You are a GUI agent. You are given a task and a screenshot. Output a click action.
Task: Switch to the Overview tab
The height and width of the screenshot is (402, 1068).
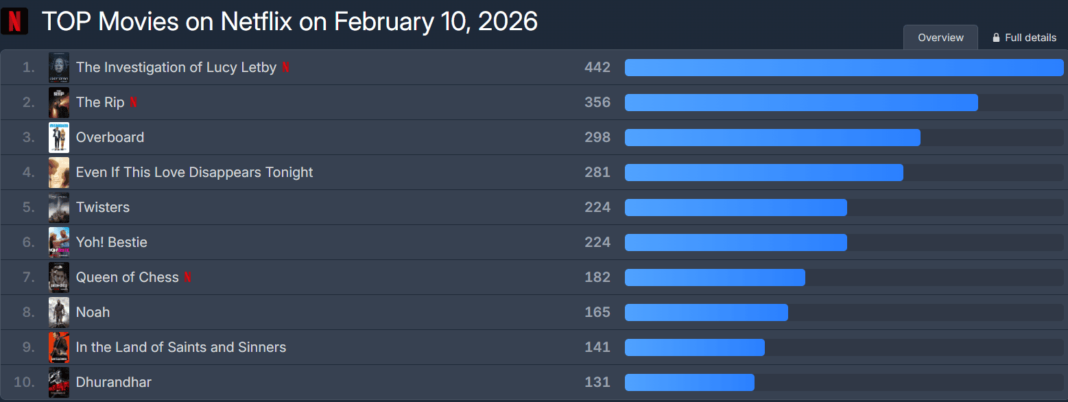coord(940,38)
